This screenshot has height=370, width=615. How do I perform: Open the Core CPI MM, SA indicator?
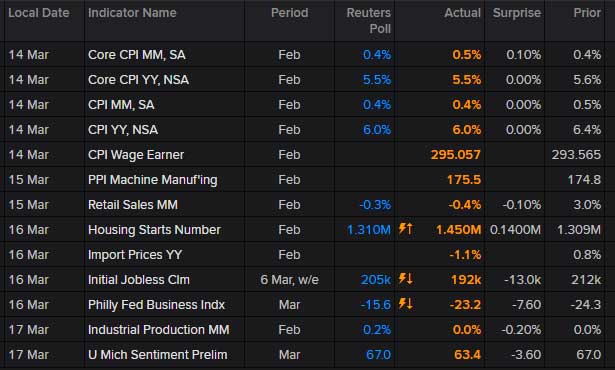pyautogui.click(x=136, y=55)
